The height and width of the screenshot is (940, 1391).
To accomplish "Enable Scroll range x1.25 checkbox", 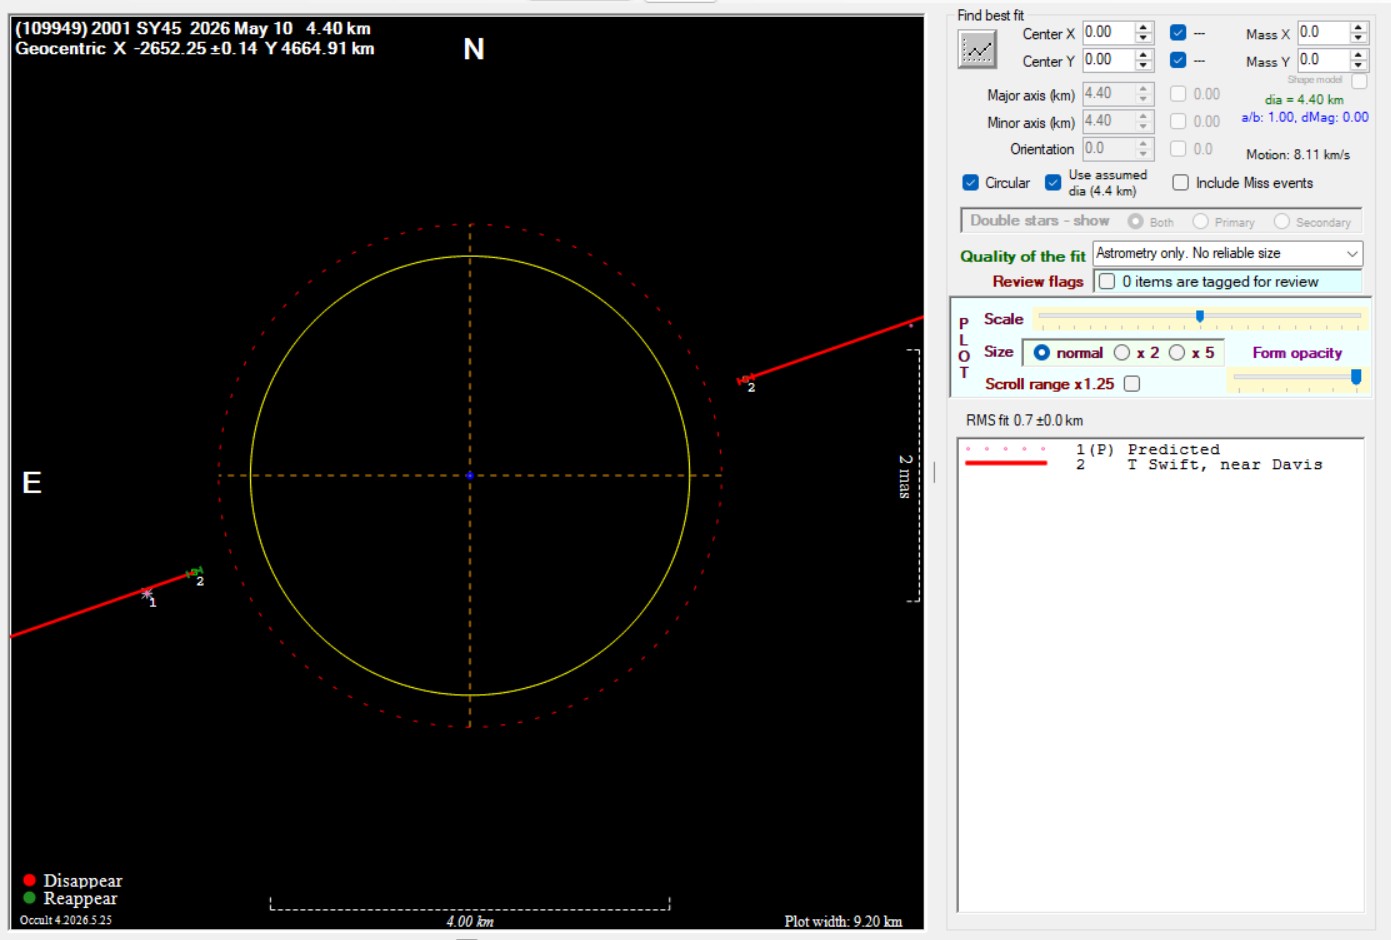I will [x=1132, y=384].
